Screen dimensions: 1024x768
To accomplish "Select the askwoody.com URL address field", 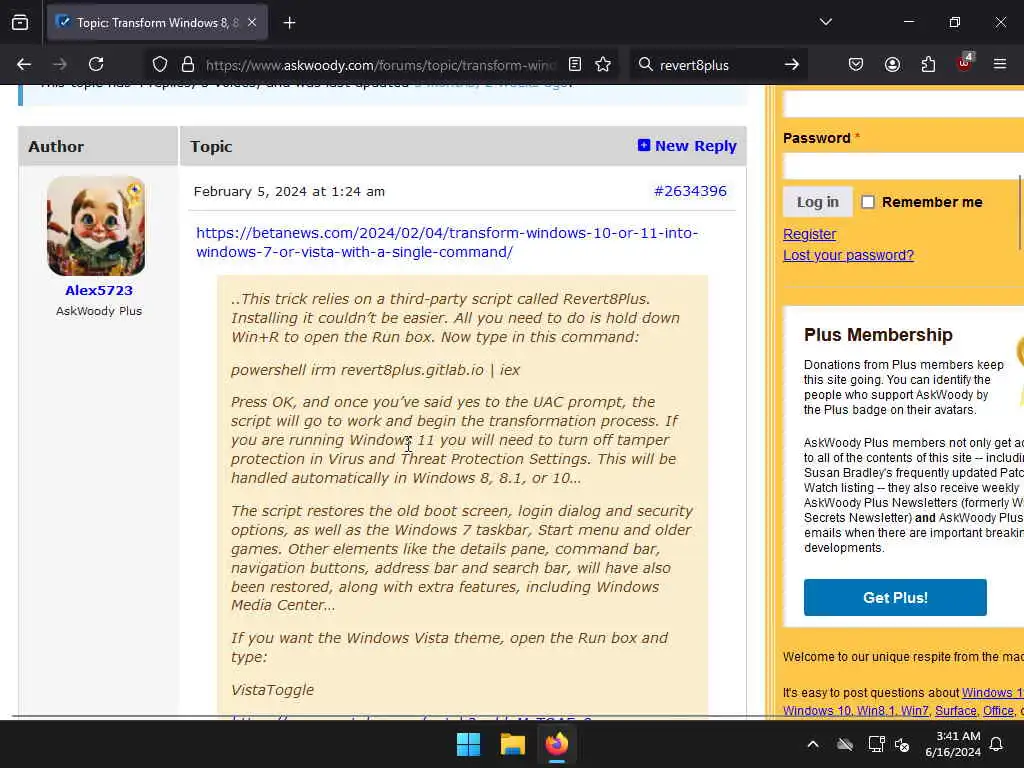I will click(381, 65).
